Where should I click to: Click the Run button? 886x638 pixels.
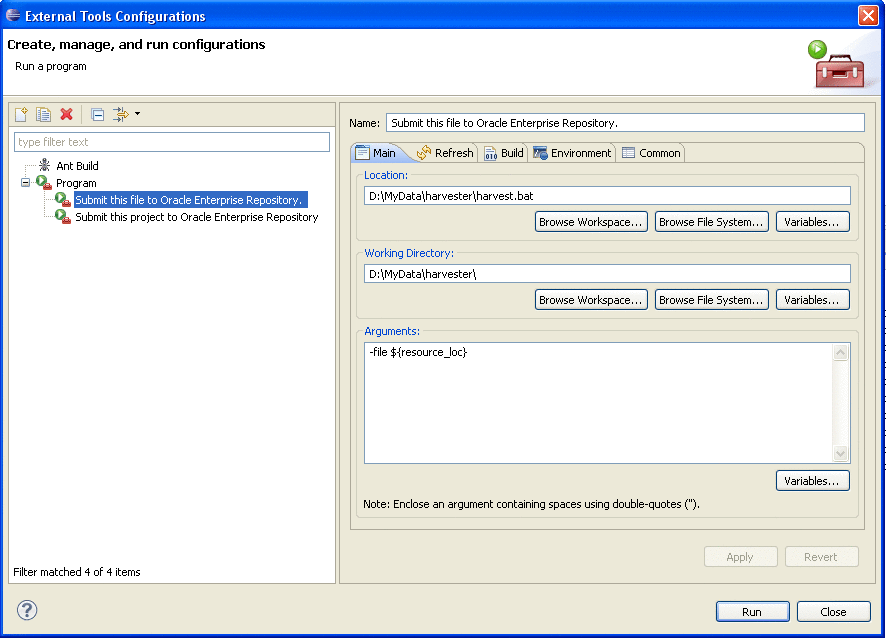[x=752, y=611]
